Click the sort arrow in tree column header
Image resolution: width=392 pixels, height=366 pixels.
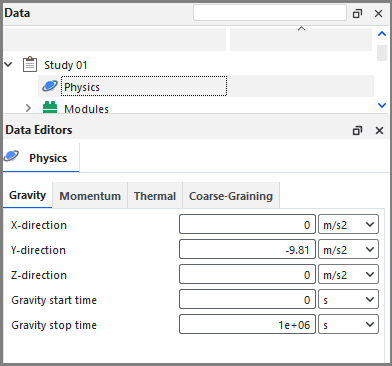[301, 29]
